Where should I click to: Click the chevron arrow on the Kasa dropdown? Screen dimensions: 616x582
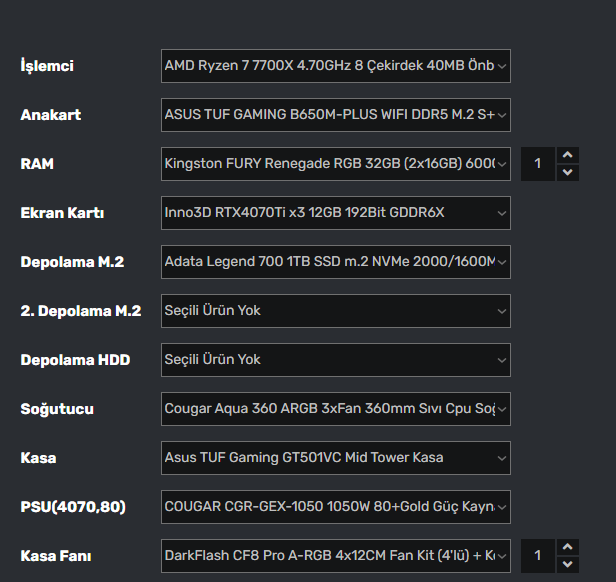(502, 458)
